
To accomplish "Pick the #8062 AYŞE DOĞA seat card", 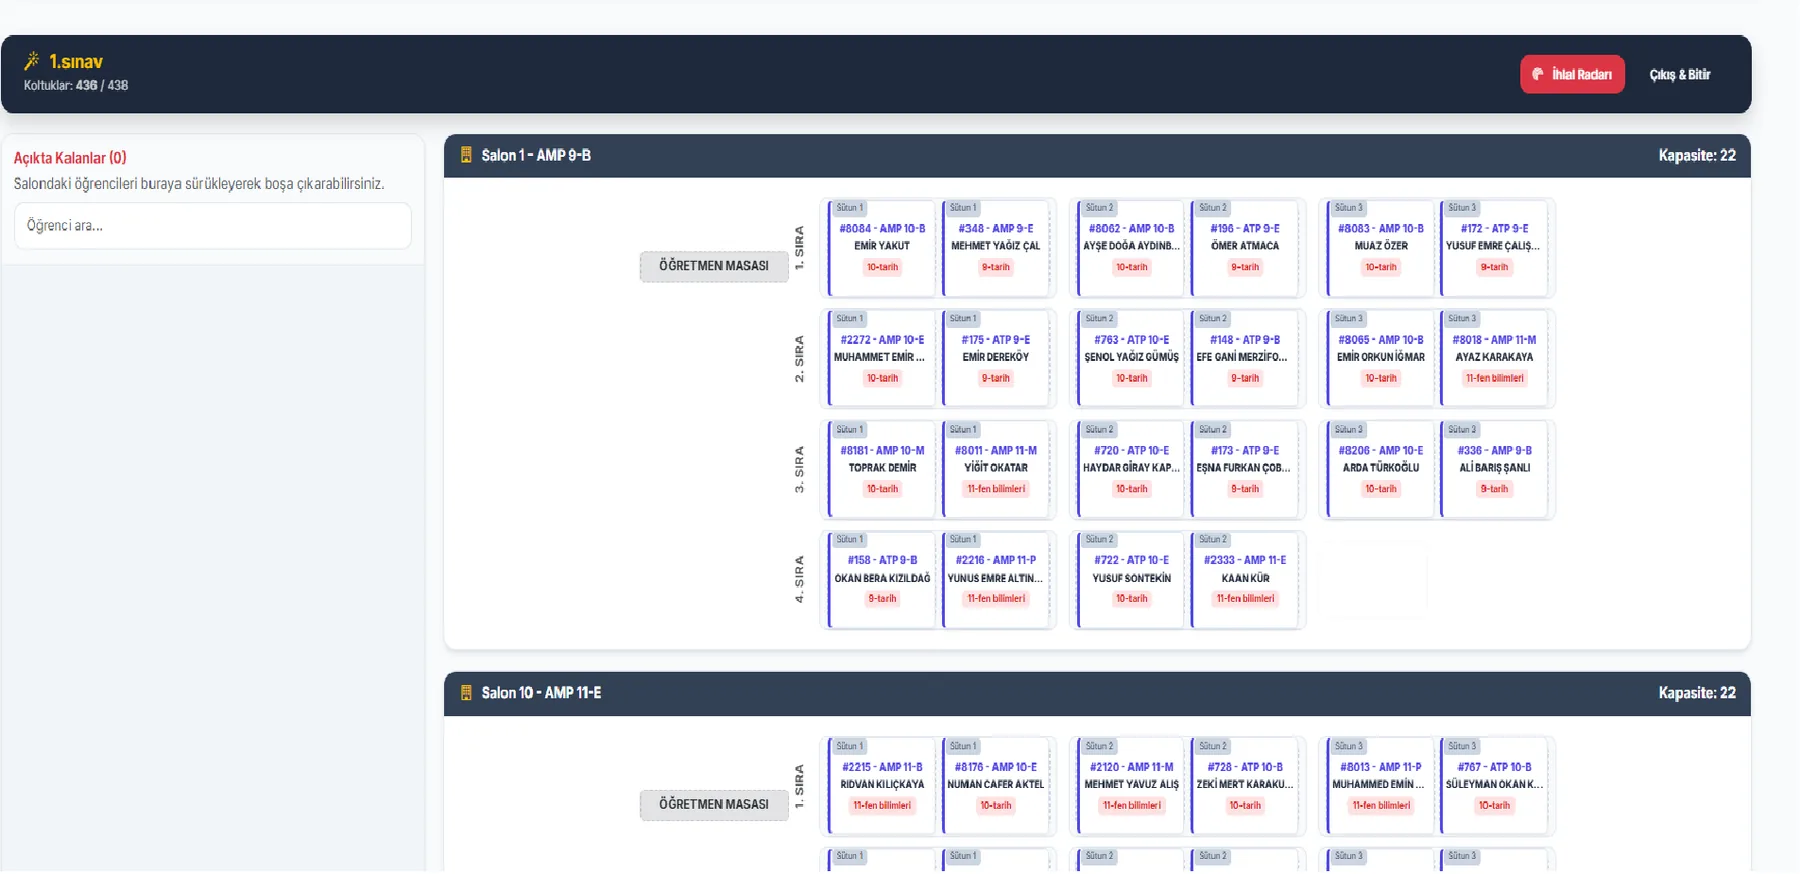I will (x=1132, y=248).
